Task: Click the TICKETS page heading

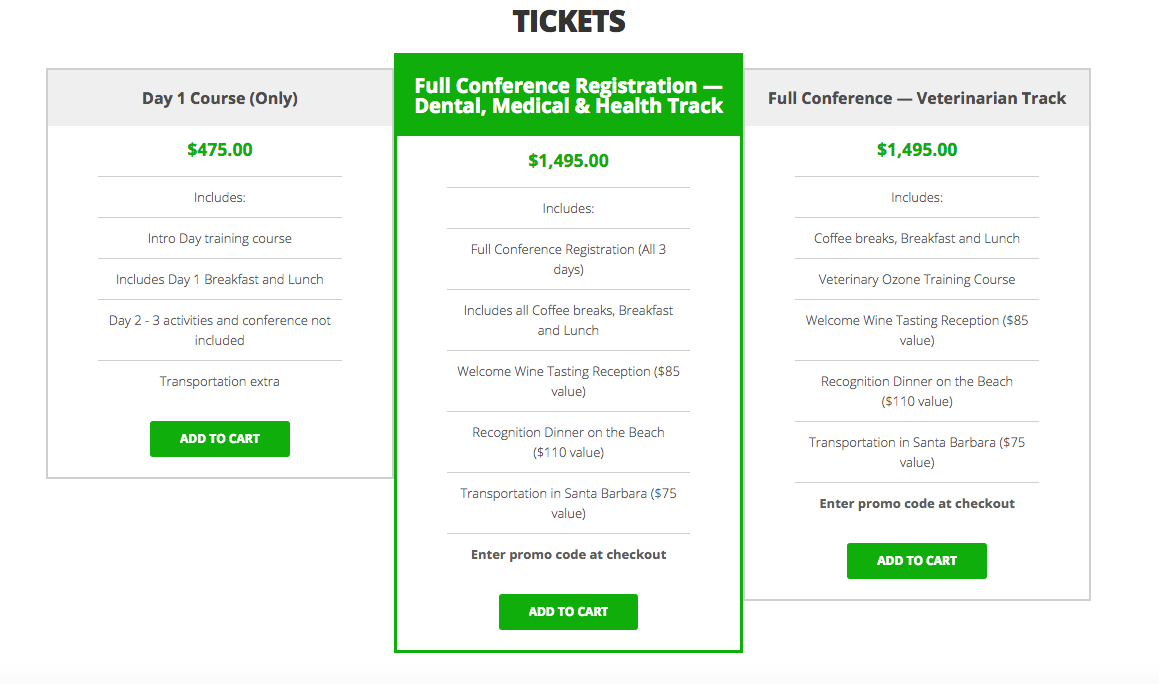Action: (x=568, y=21)
